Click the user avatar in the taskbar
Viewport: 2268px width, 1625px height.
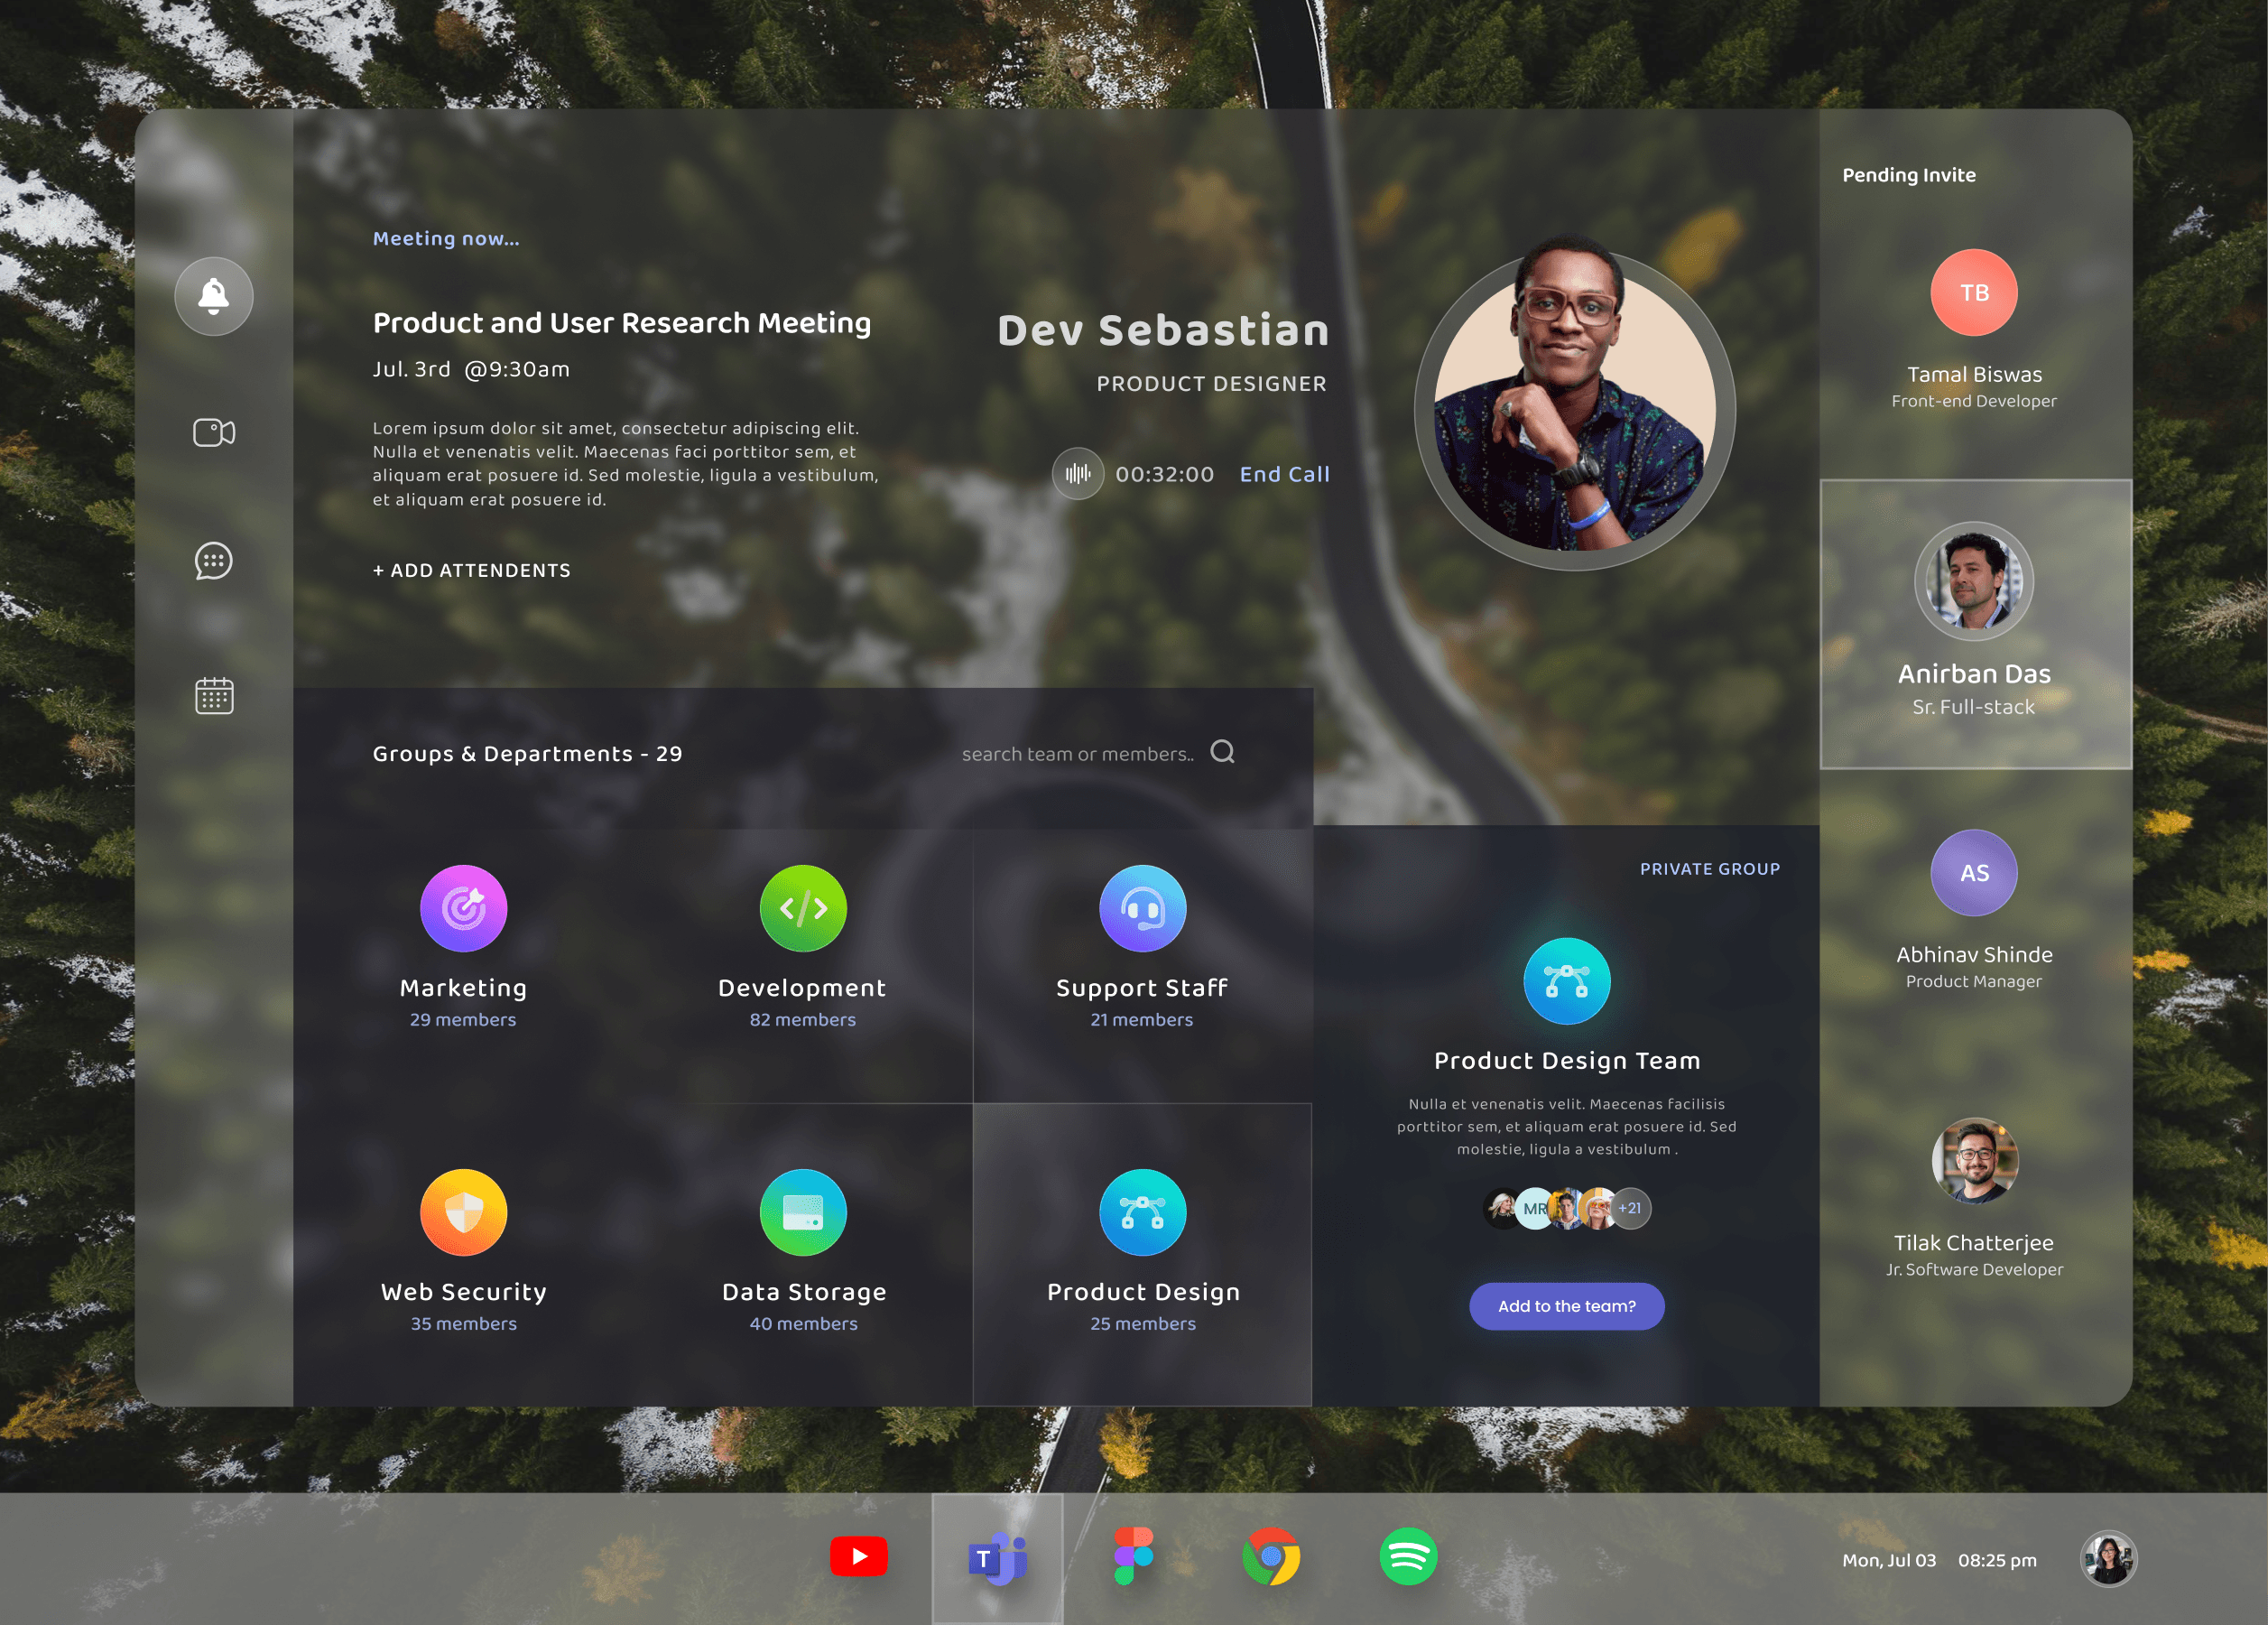tap(2109, 1559)
